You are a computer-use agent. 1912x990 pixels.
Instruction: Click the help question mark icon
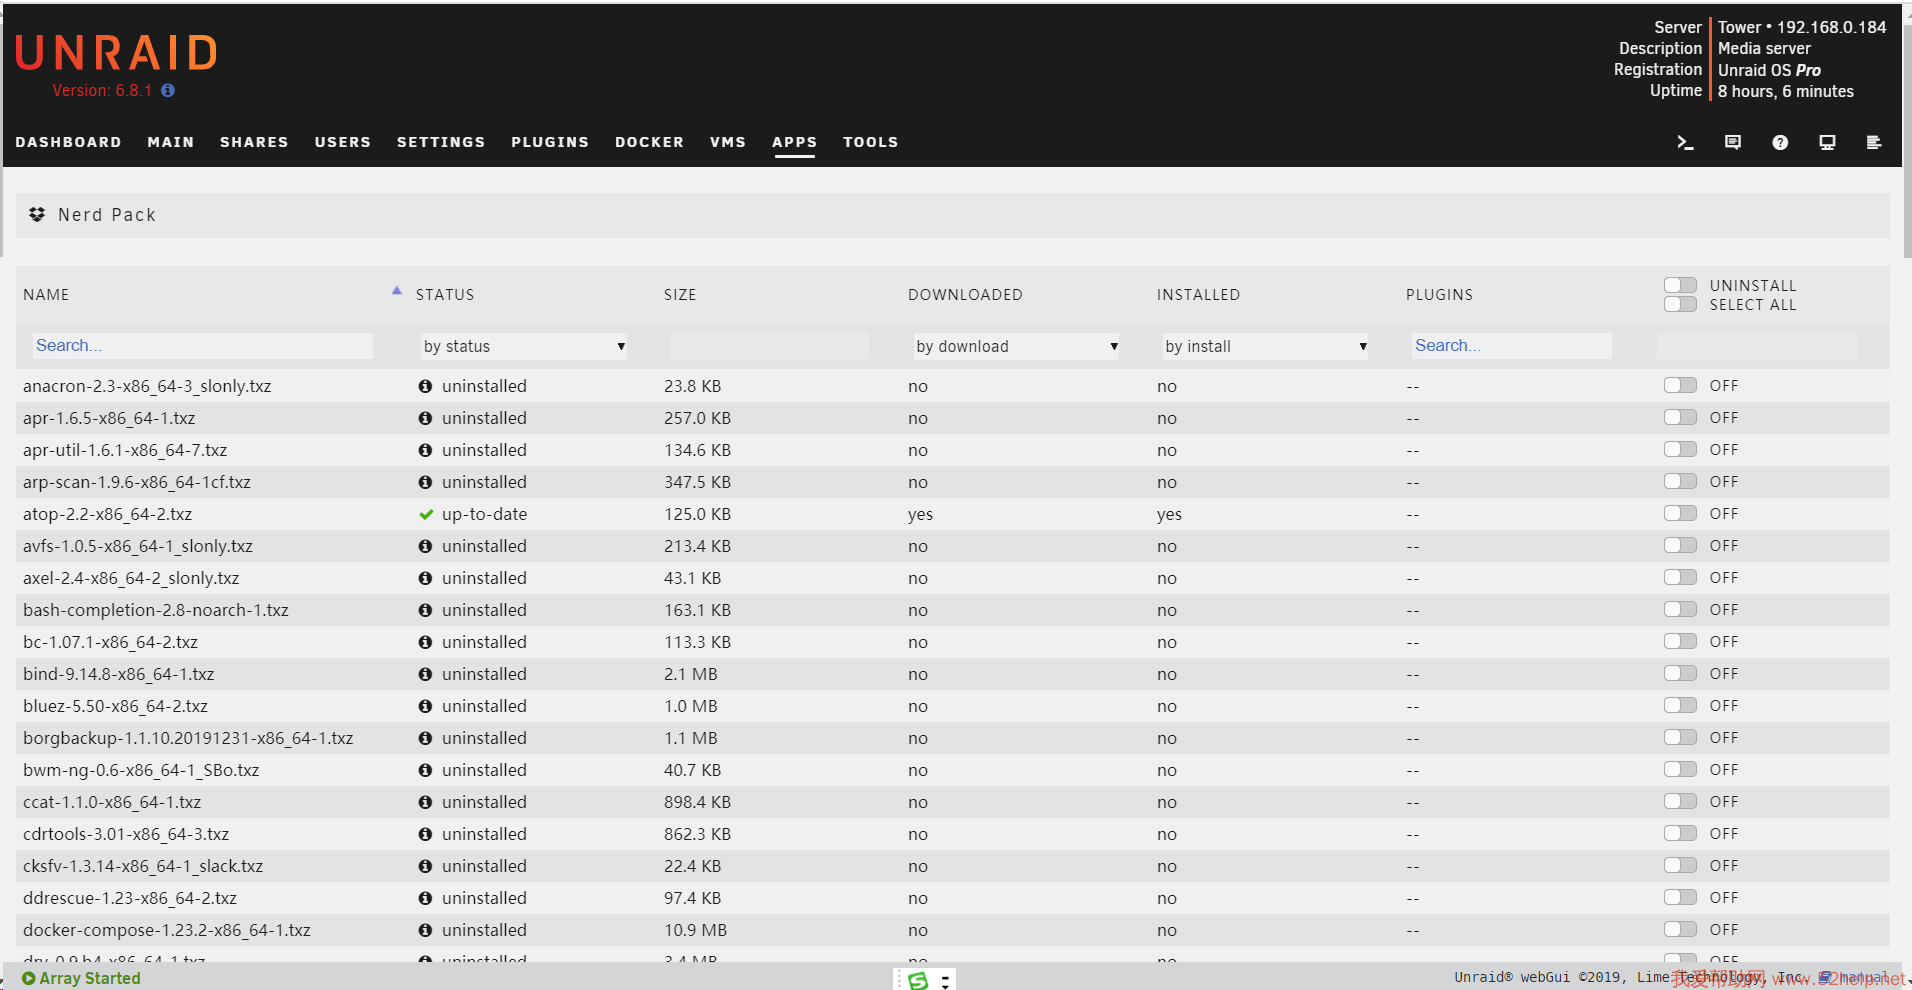[1780, 142]
